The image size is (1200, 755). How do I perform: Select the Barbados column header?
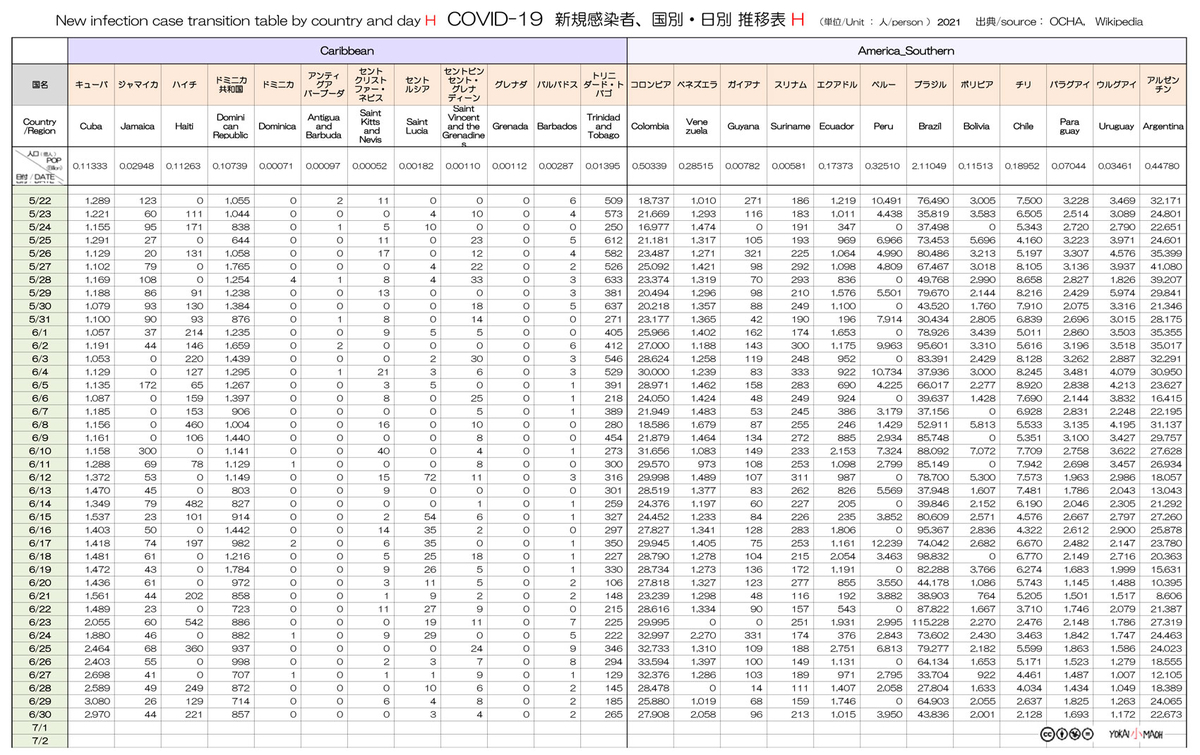(556, 126)
